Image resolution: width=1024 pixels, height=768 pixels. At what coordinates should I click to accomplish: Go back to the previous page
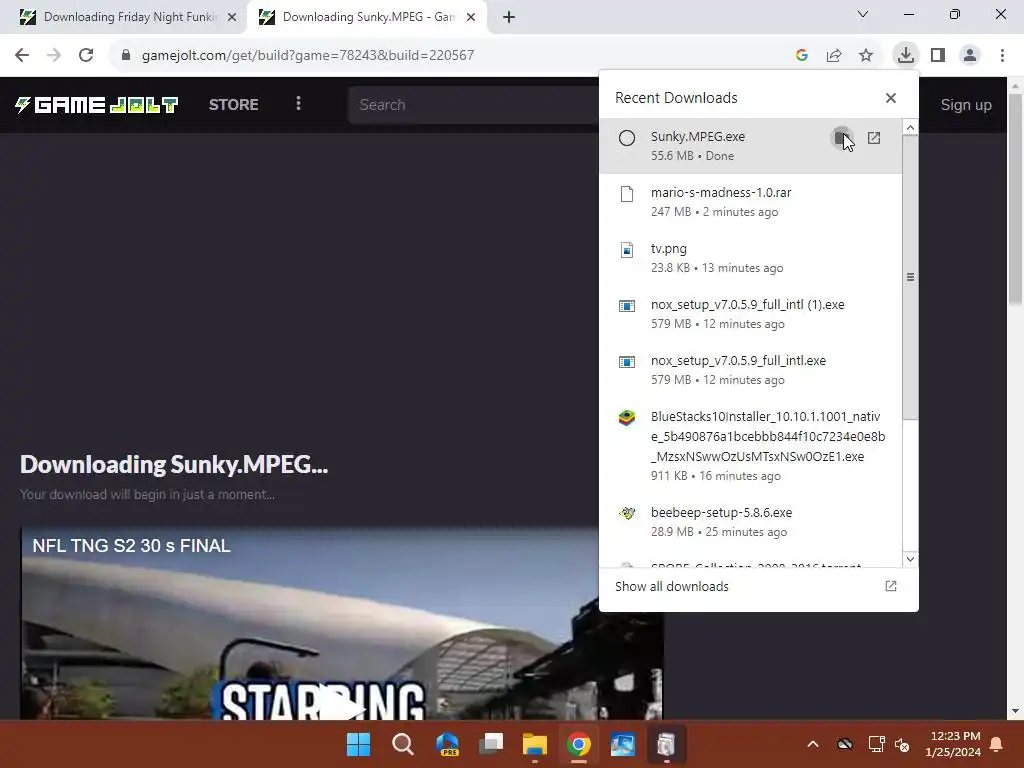click(22, 55)
